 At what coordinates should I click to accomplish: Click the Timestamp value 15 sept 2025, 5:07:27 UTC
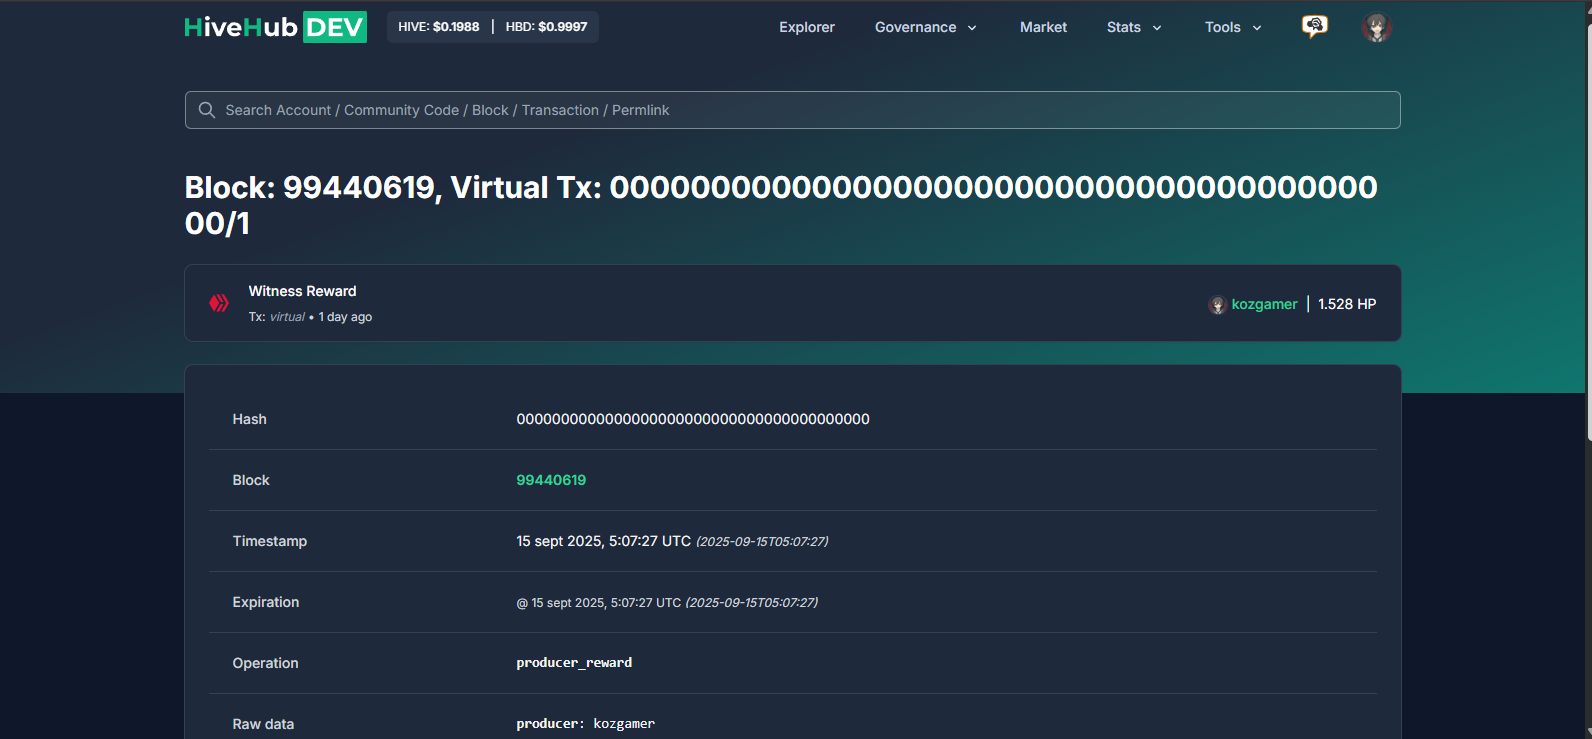(603, 541)
